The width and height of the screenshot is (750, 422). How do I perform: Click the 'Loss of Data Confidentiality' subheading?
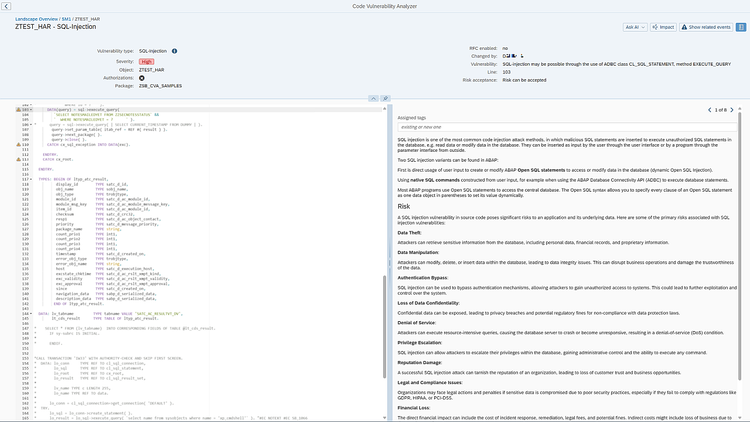(x=429, y=303)
